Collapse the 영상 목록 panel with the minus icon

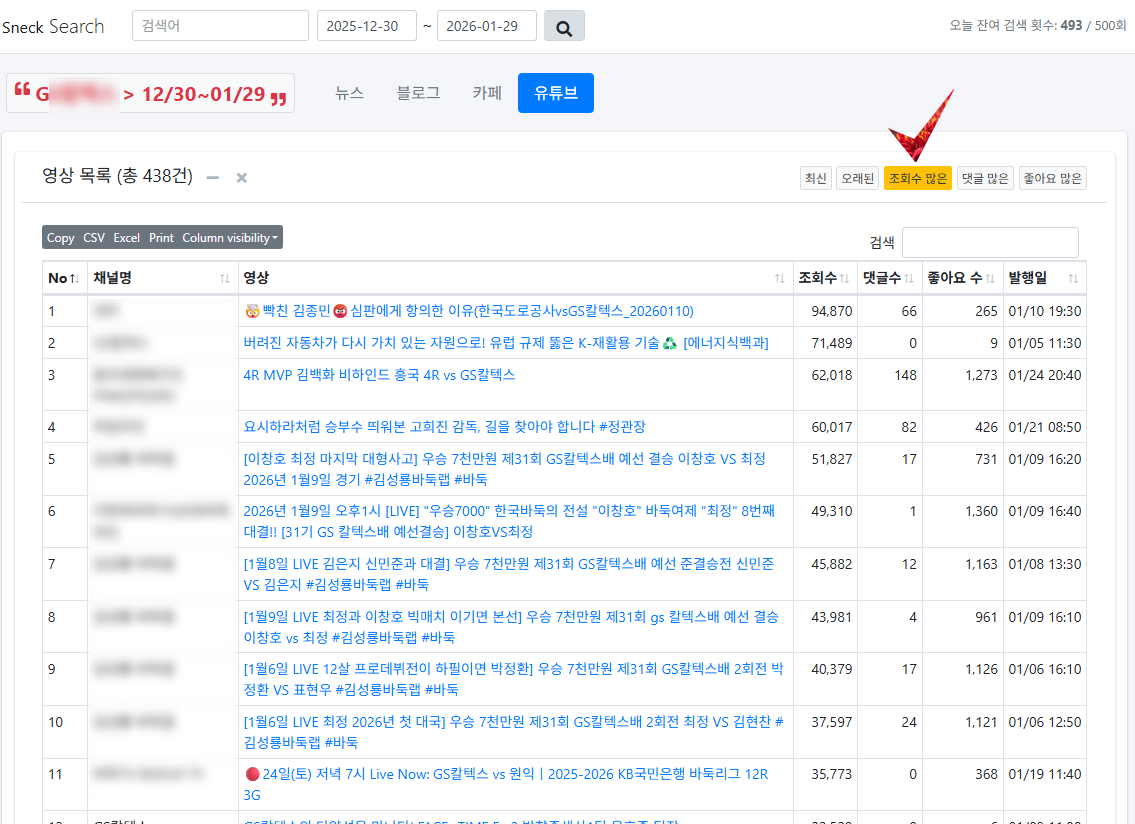[x=211, y=177]
